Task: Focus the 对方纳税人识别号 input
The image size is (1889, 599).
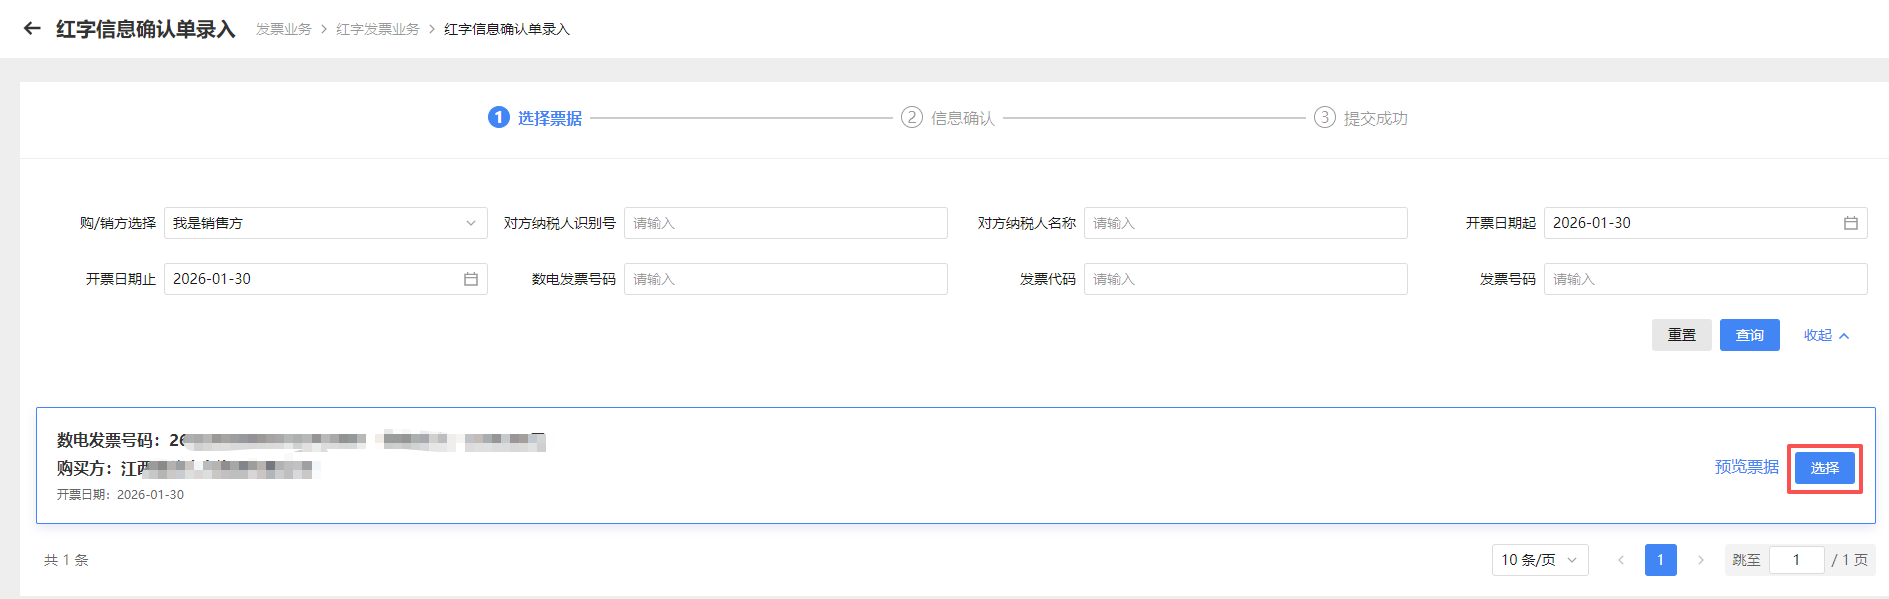Action: (x=786, y=223)
